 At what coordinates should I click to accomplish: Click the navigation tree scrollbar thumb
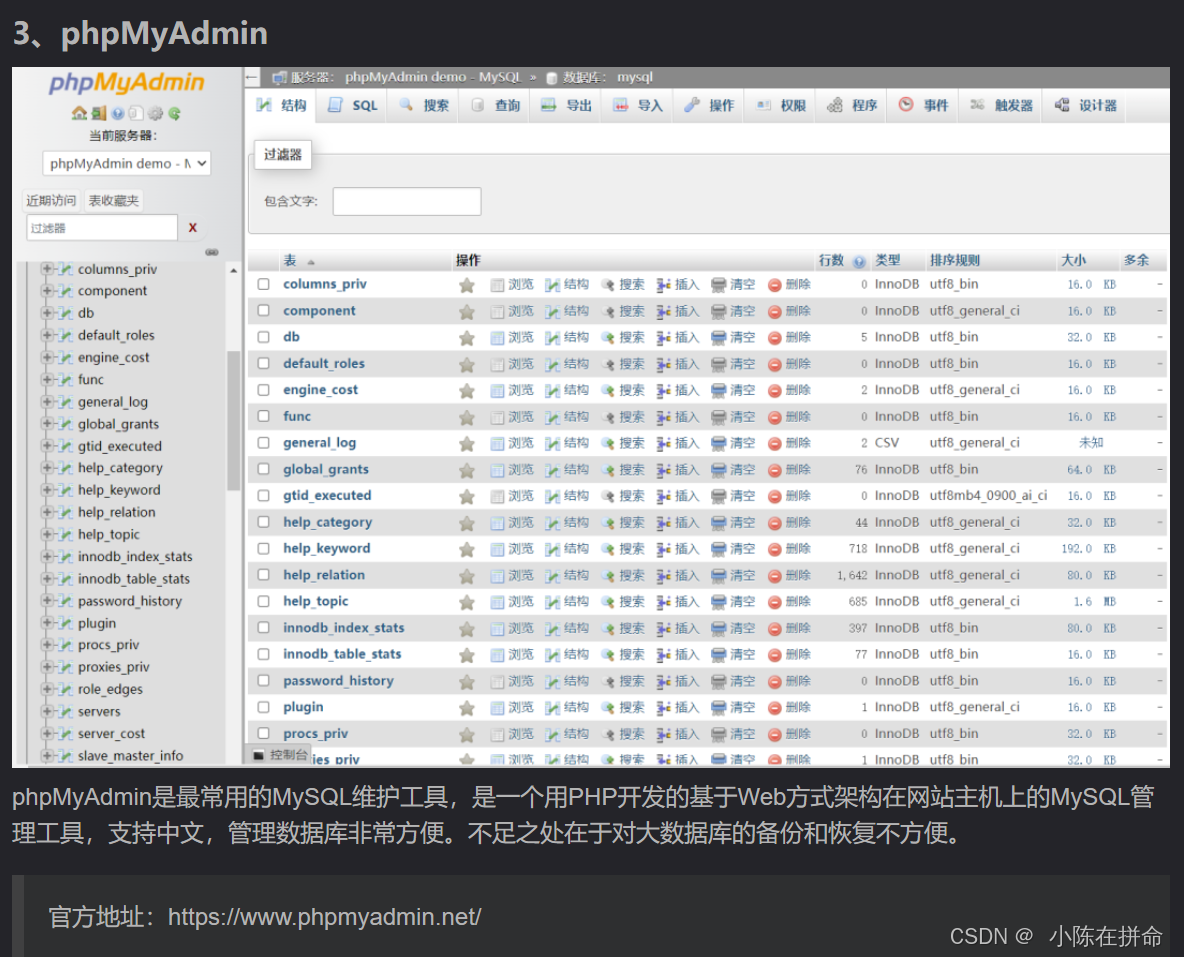(233, 420)
